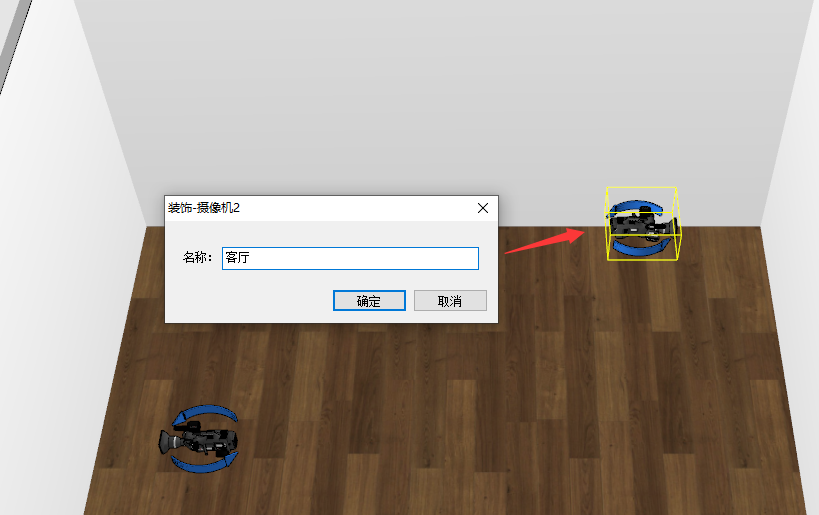Click the 名称 text field containing 客厅
This screenshot has width=819, height=515.
point(350,259)
